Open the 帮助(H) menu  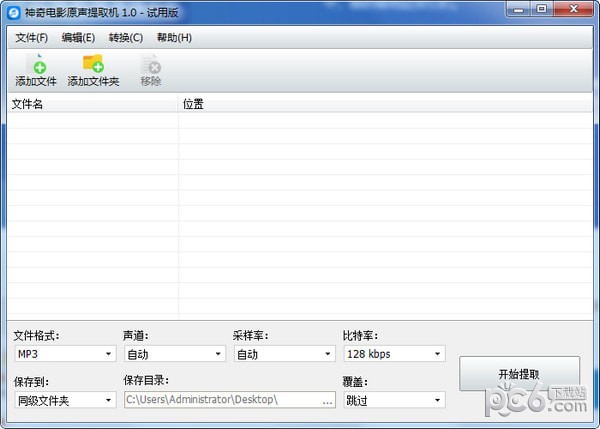click(174, 38)
